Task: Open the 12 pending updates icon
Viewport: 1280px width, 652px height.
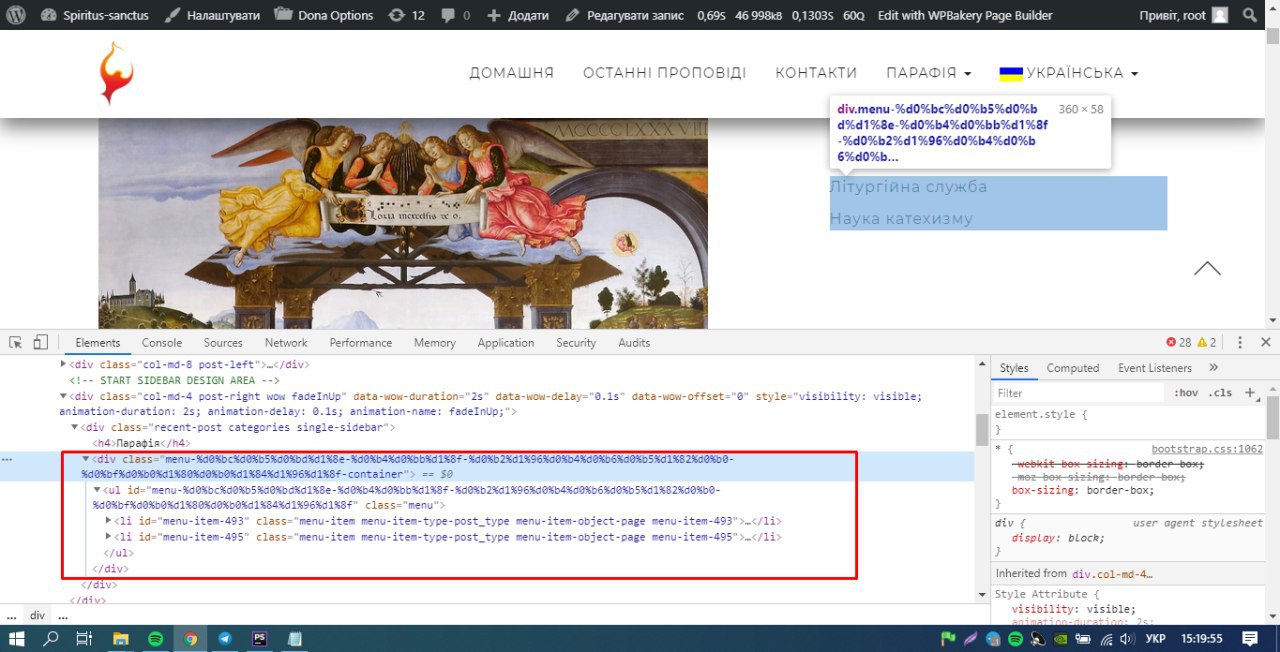Action: tap(406, 15)
